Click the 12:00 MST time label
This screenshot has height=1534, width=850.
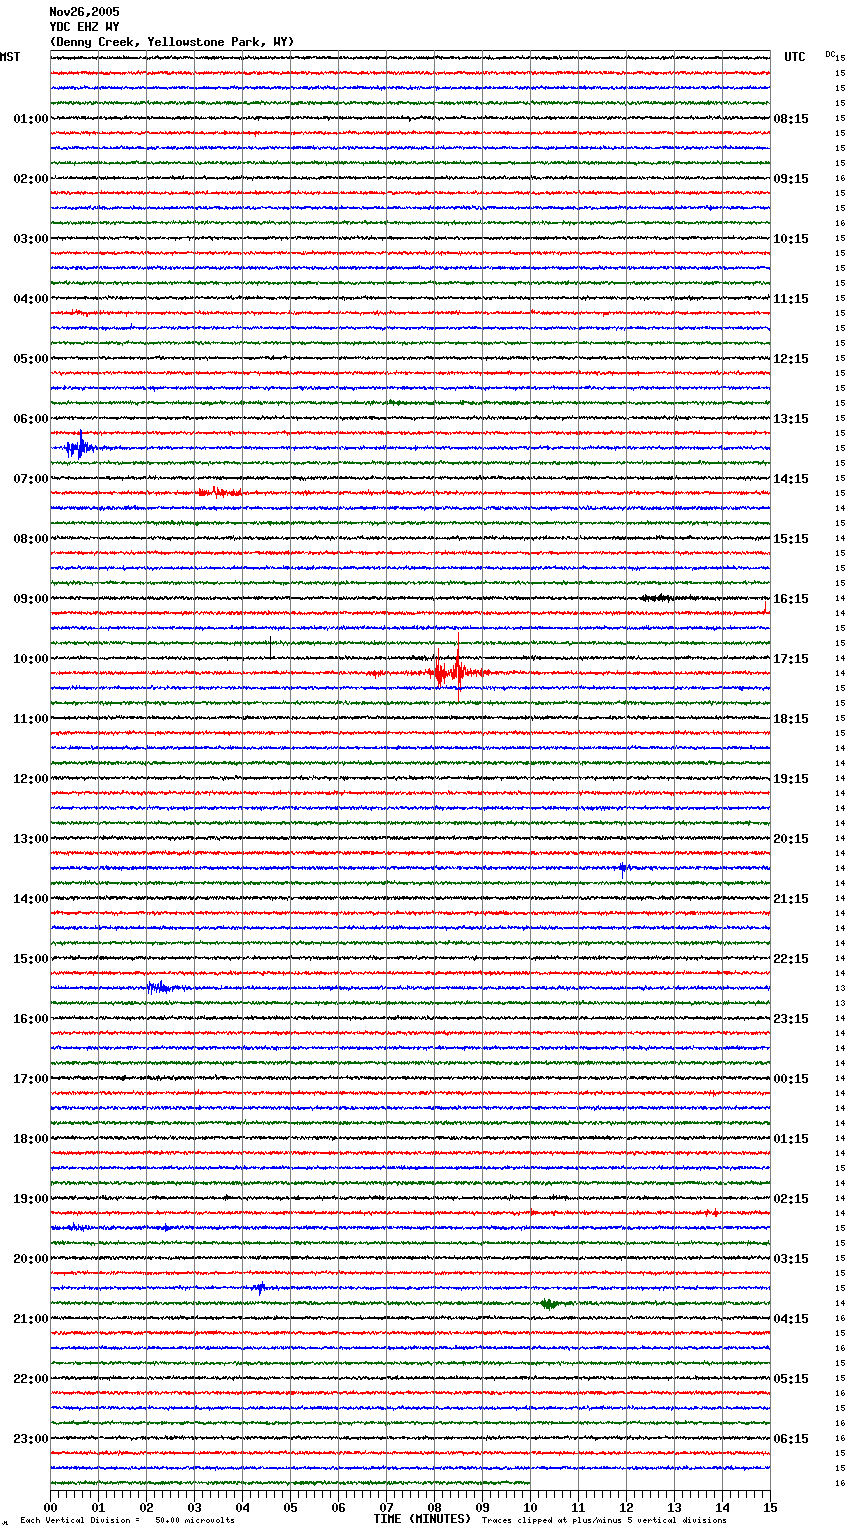(x=30, y=779)
